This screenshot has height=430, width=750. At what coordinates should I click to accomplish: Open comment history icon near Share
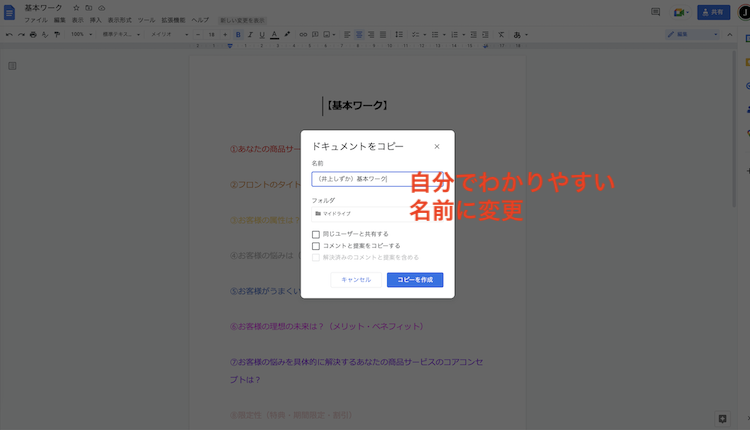pyautogui.click(x=655, y=12)
